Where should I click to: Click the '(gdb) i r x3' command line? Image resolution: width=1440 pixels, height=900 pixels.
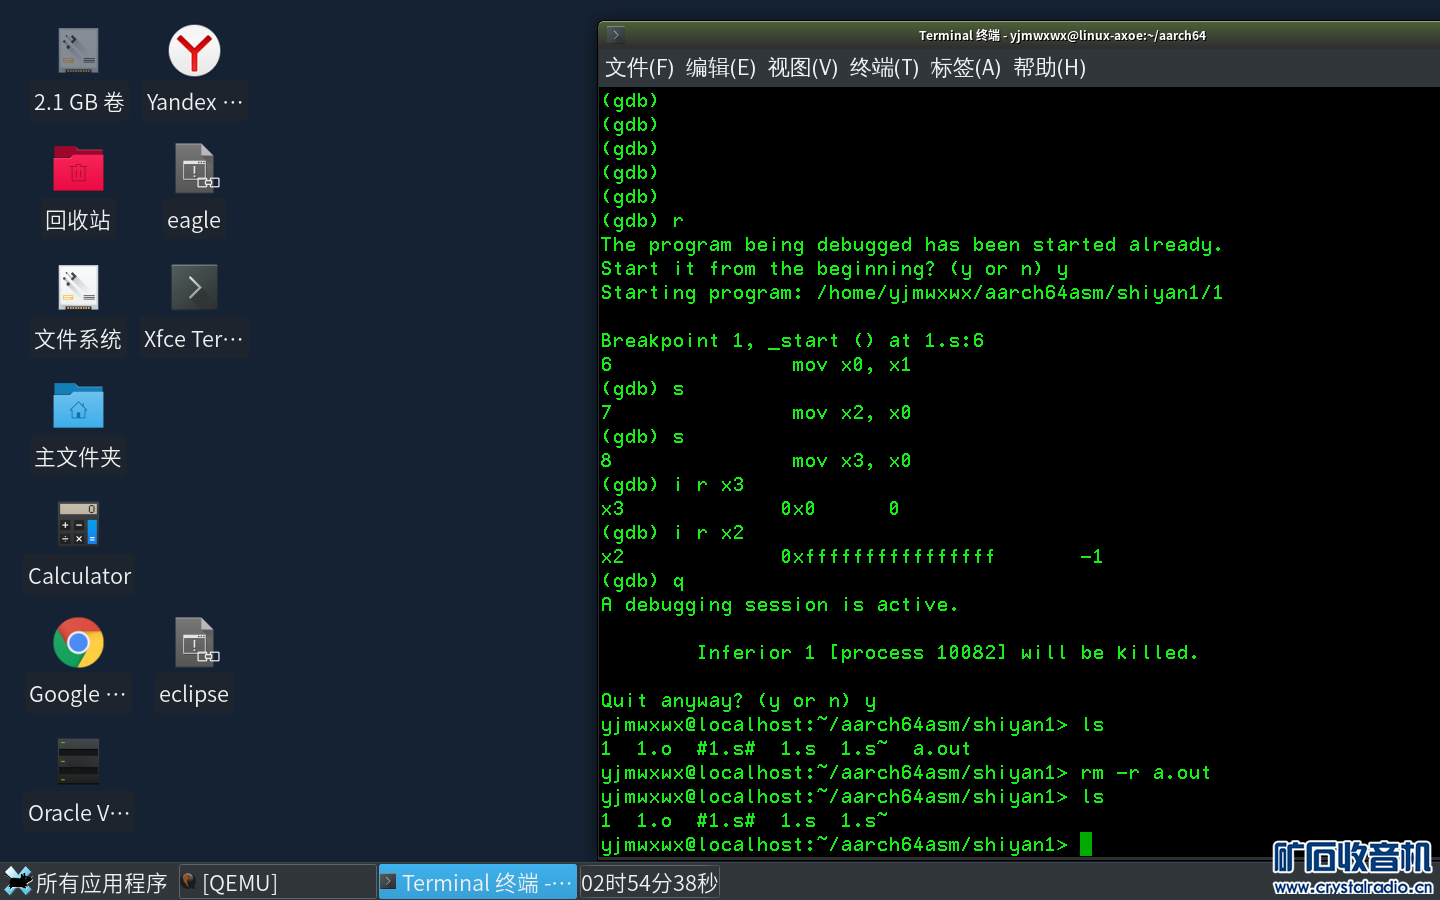pyautogui.click(x=673, y=485)
